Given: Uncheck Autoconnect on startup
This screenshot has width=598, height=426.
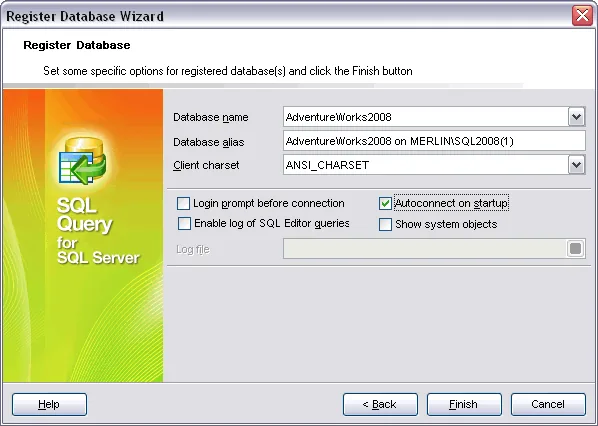Looking at the screenshot, I should pos(385,203).
